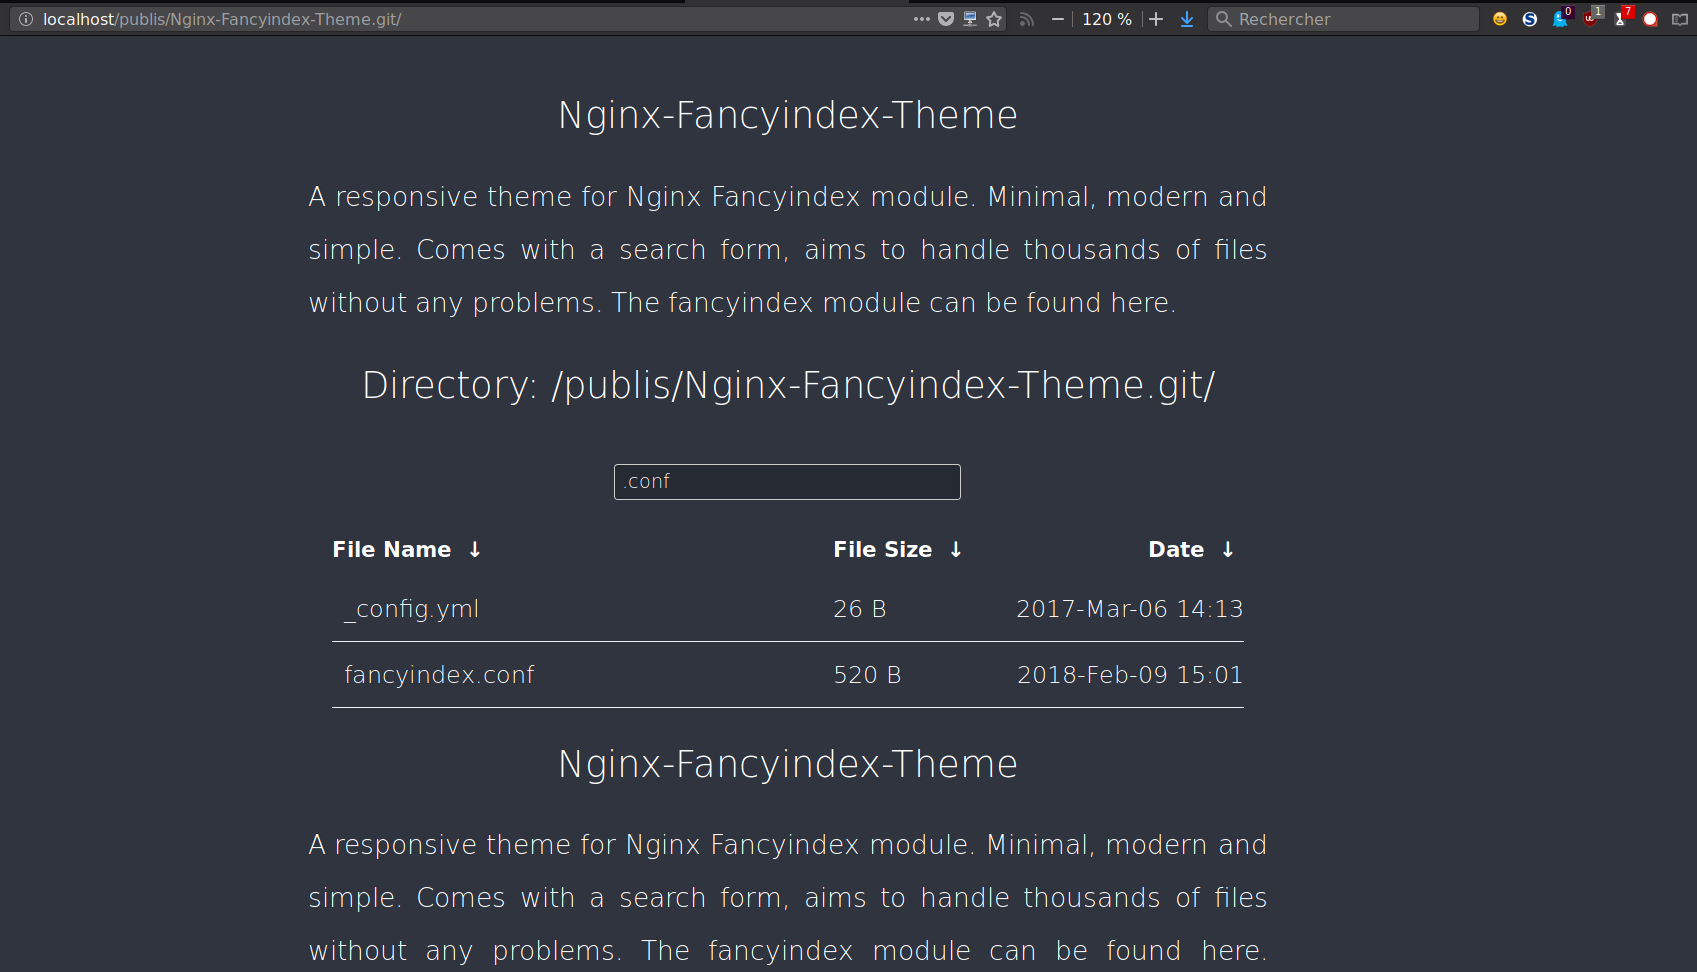Click the RSS feed subscribe icon
1697x972 pixels.
pos(1027,19)
